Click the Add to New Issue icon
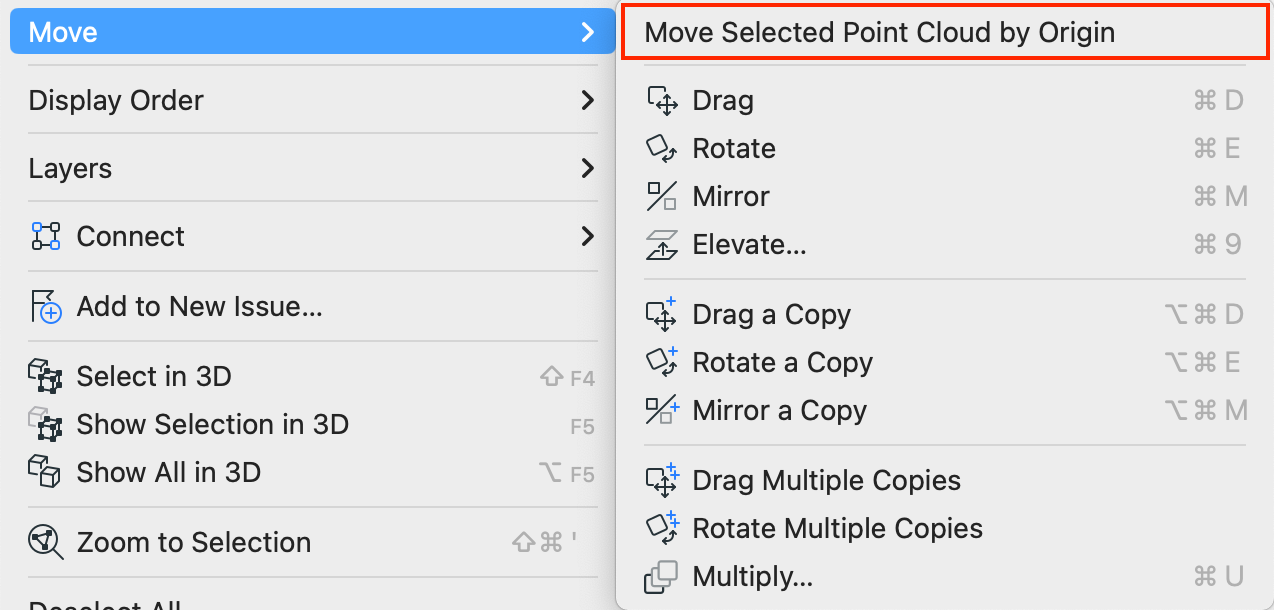 pos(46,306)
